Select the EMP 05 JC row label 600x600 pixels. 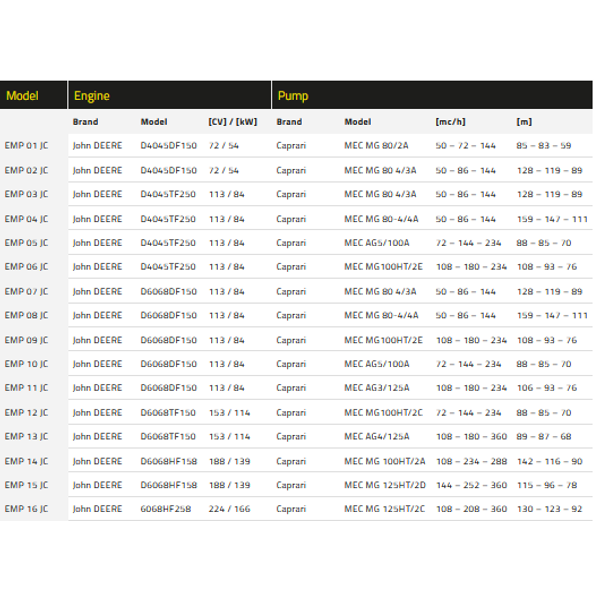click(x=26, y=243)
